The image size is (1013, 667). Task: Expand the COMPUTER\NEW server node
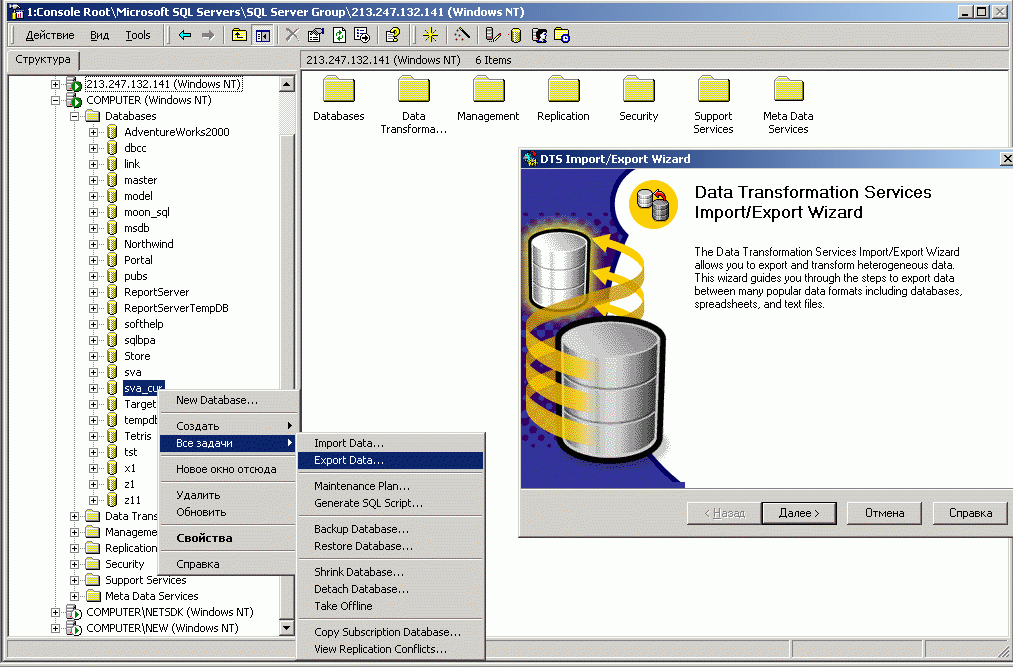pos(56,628)
